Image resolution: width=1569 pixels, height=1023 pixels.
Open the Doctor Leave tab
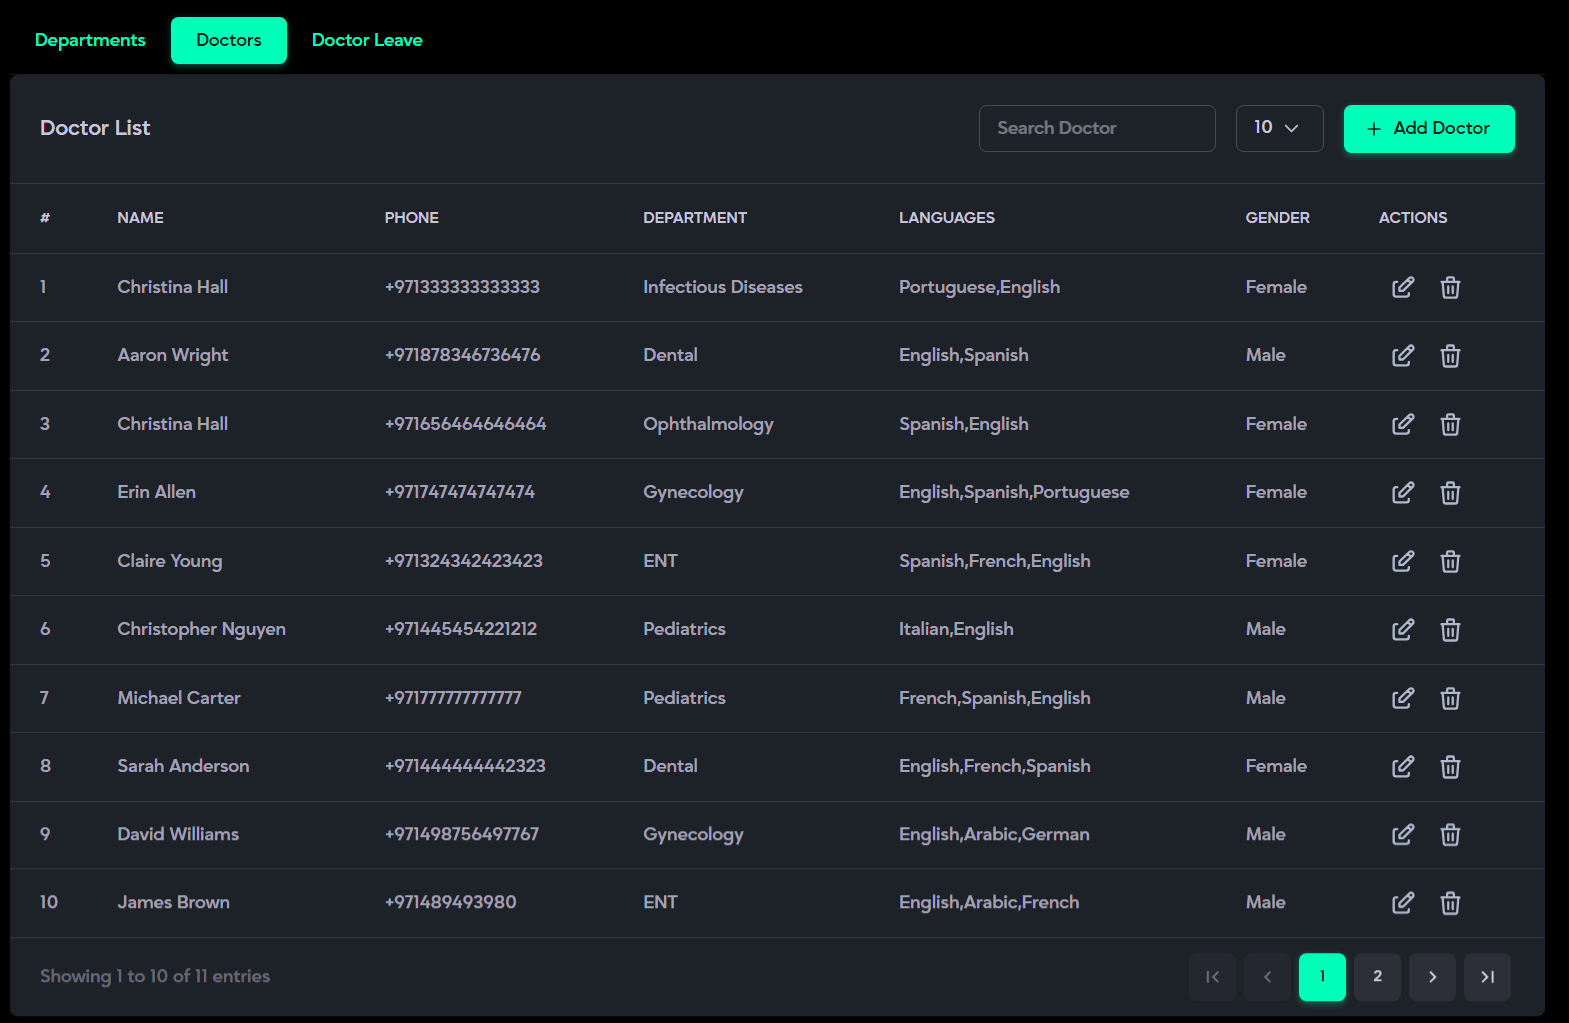coord(367,40)
